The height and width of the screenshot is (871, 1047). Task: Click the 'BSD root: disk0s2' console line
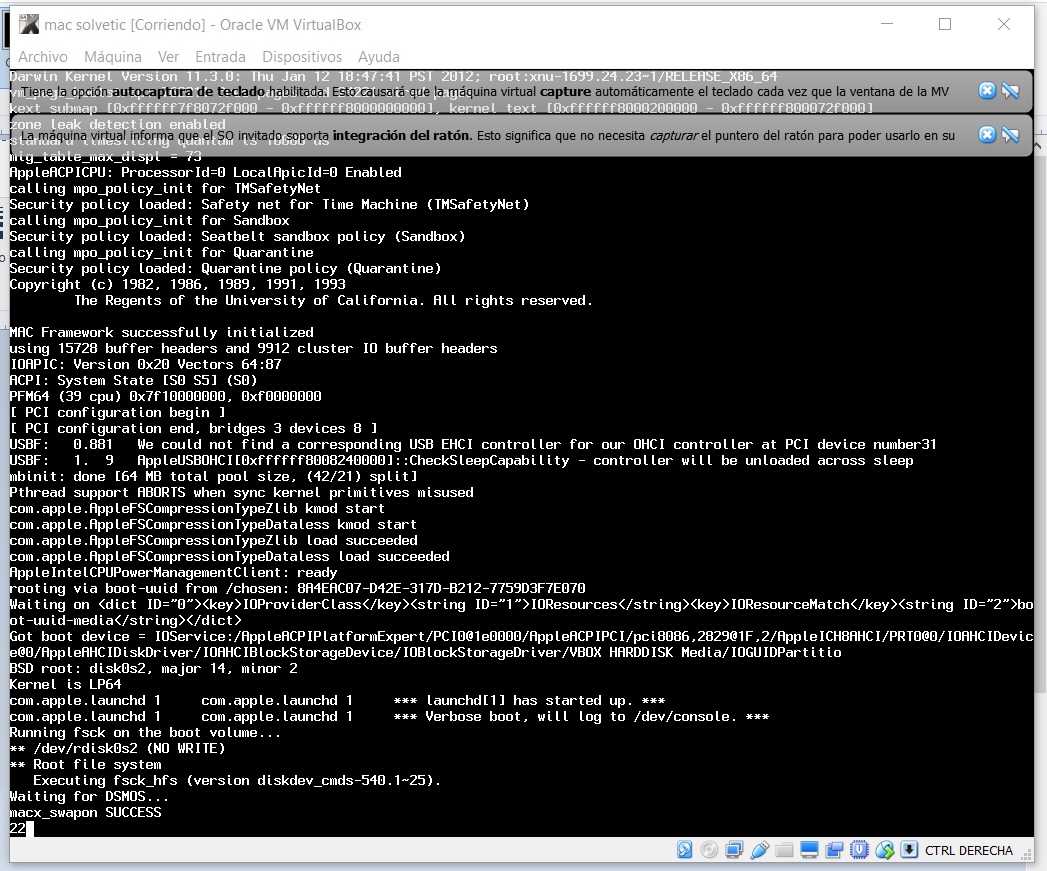point(154,668)
